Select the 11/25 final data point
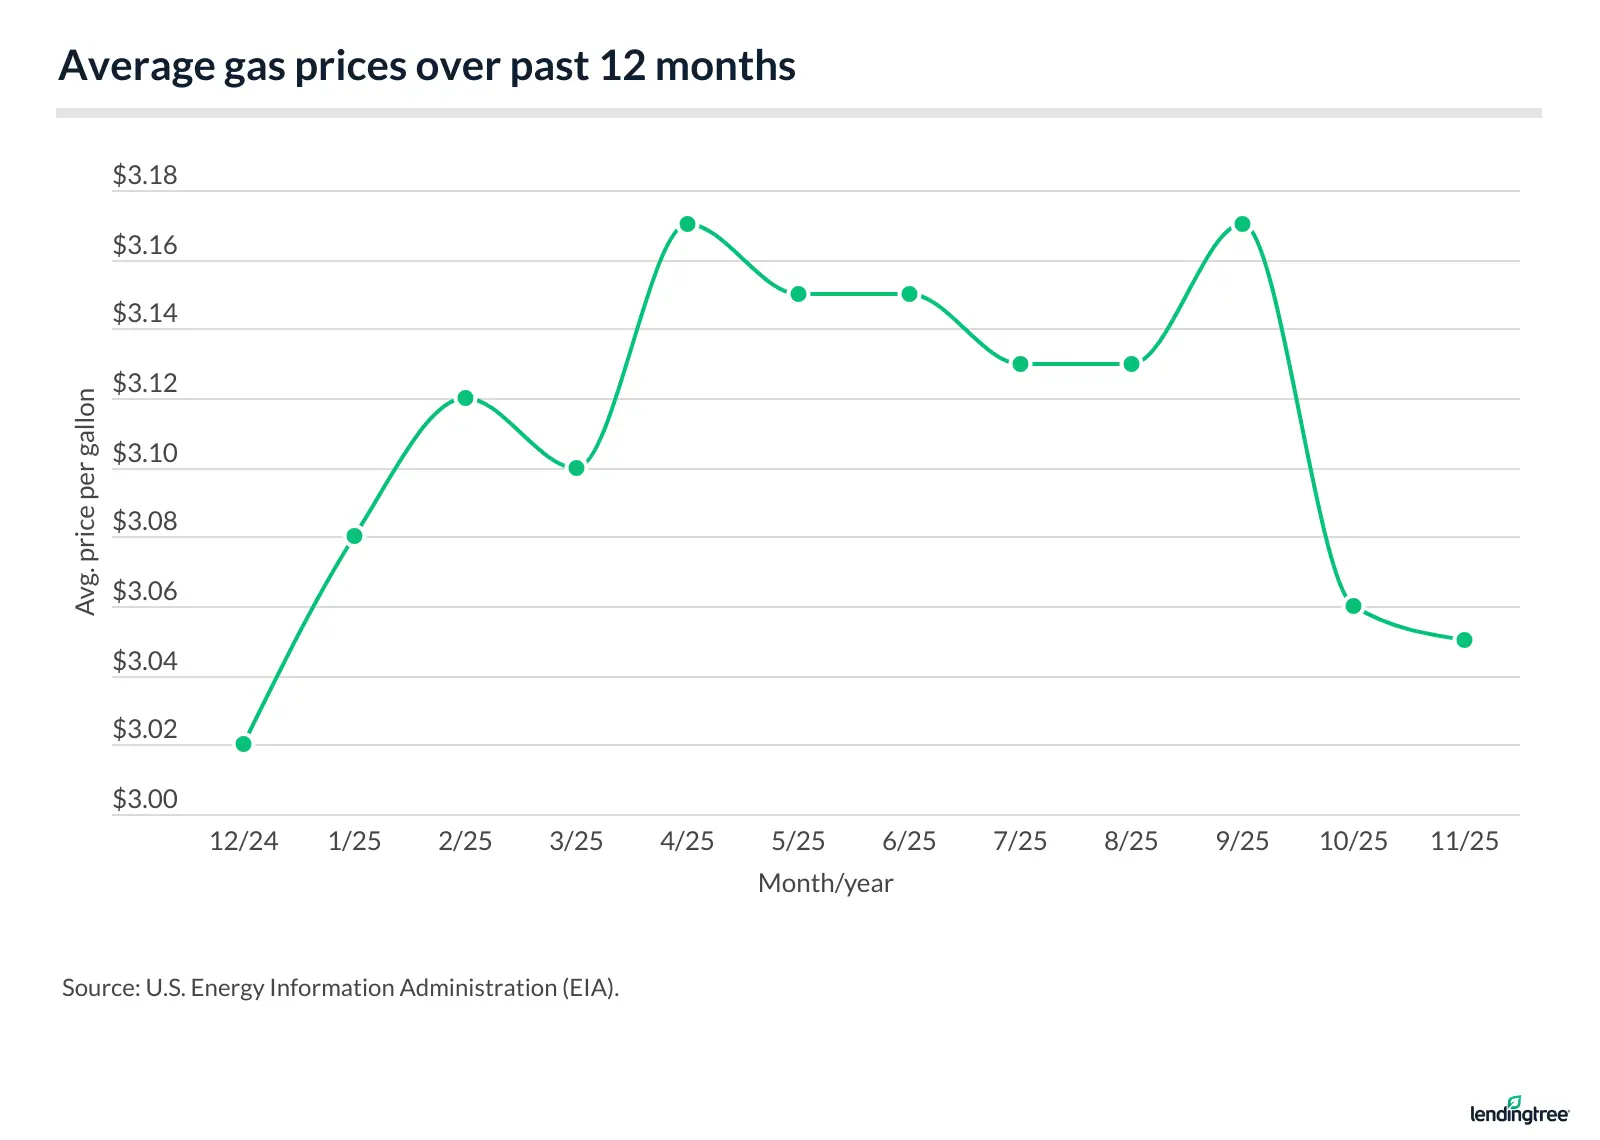Viewport: 1600px width, 1140px height. [x=1464, y=640]
